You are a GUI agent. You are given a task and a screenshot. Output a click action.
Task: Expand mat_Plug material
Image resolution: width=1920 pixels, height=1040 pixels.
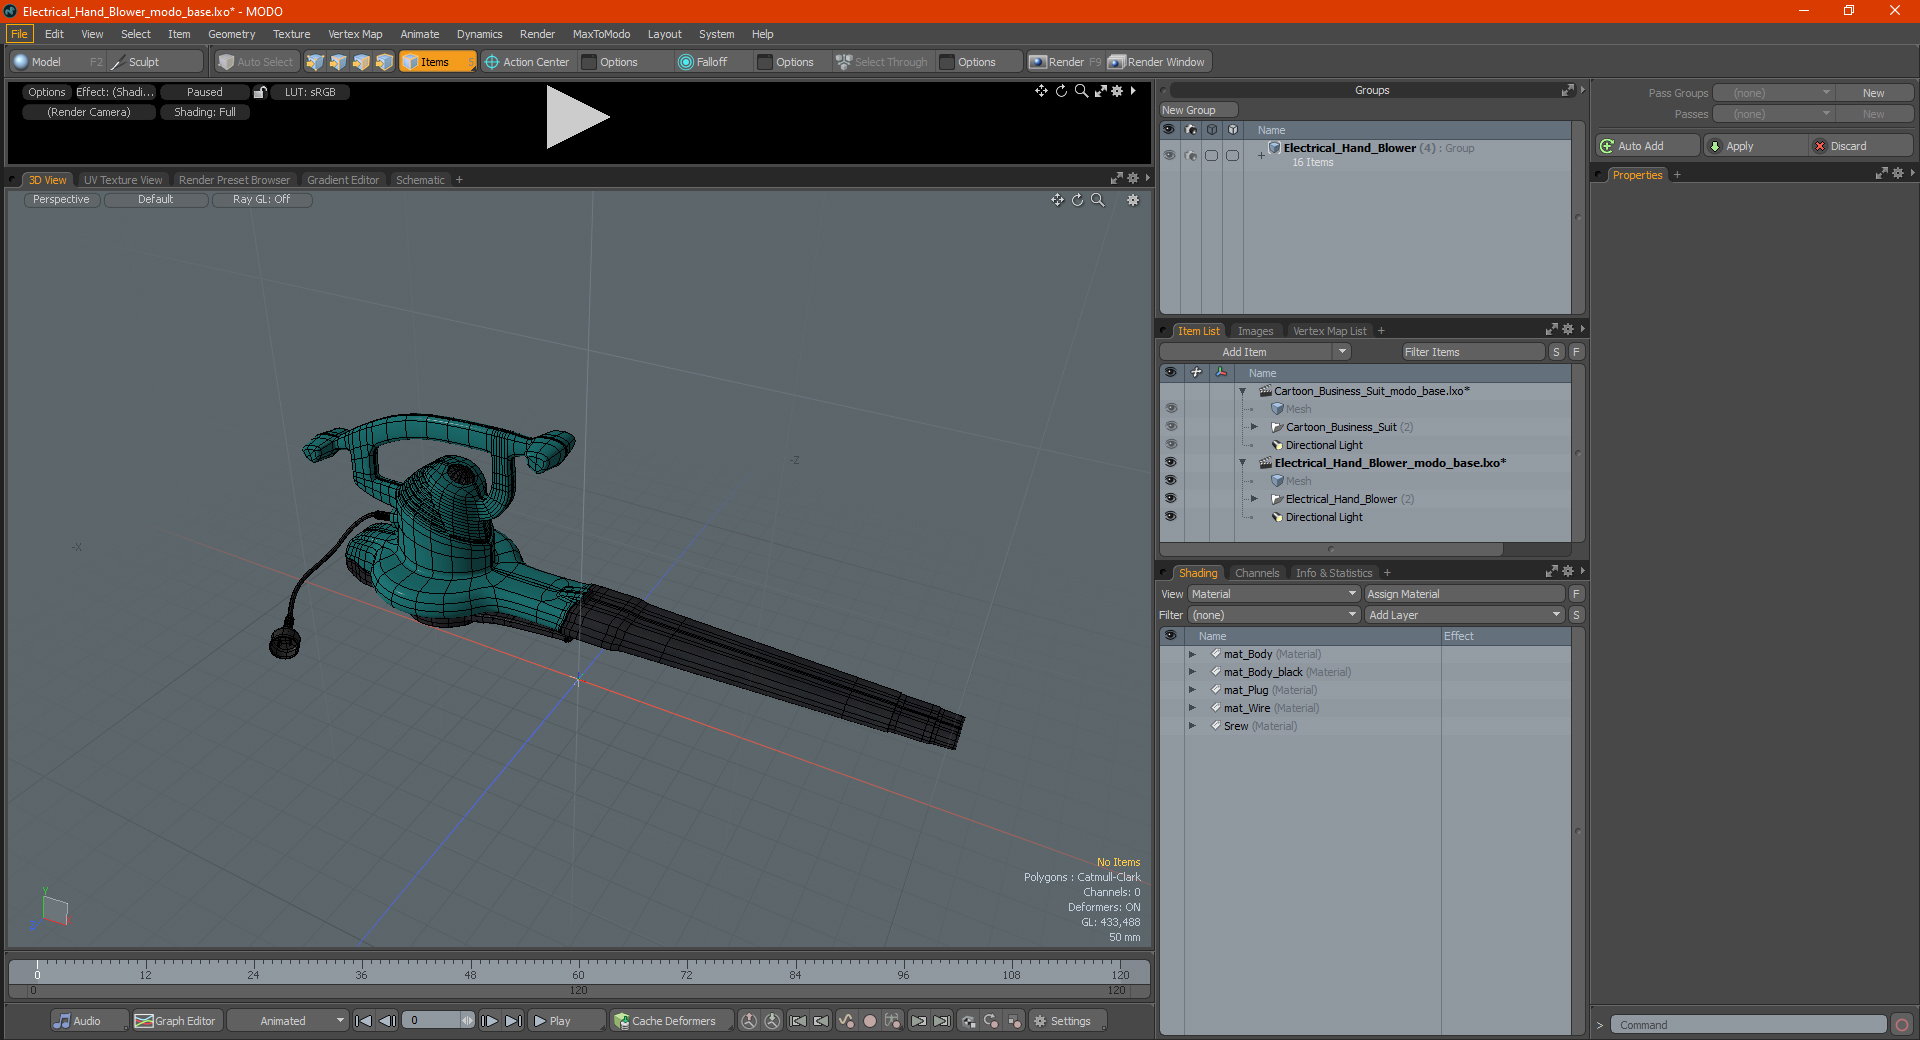click(1192, 690)
